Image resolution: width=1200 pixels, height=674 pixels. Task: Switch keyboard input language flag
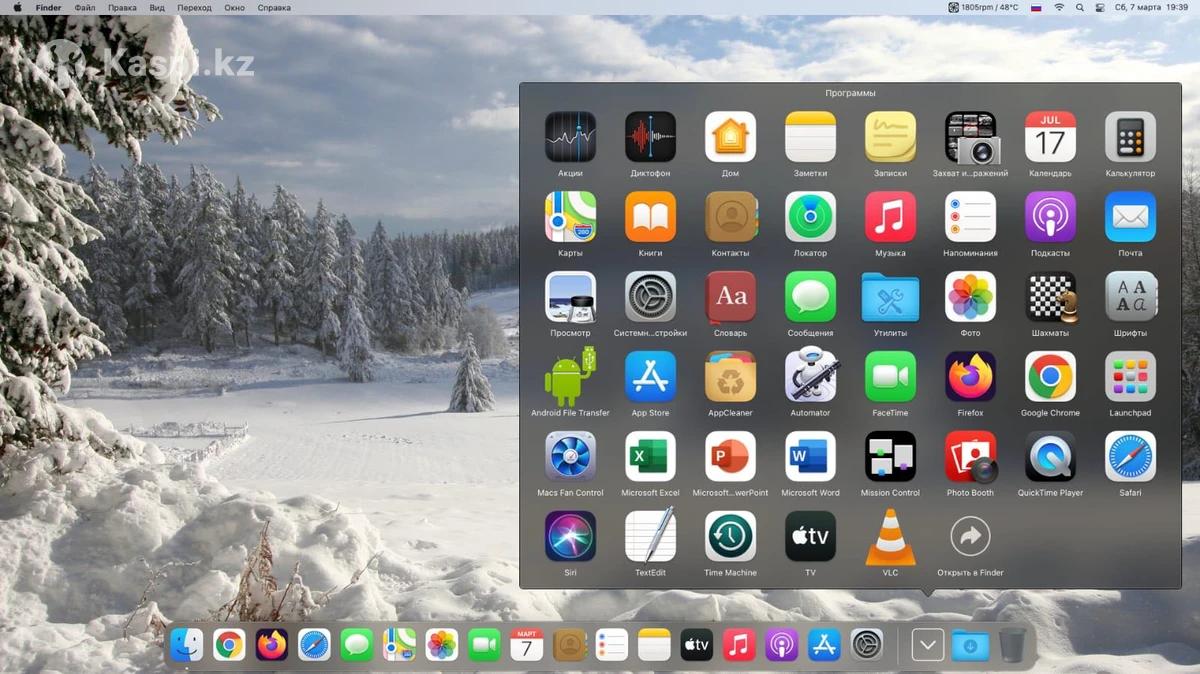coord(1036,7)
